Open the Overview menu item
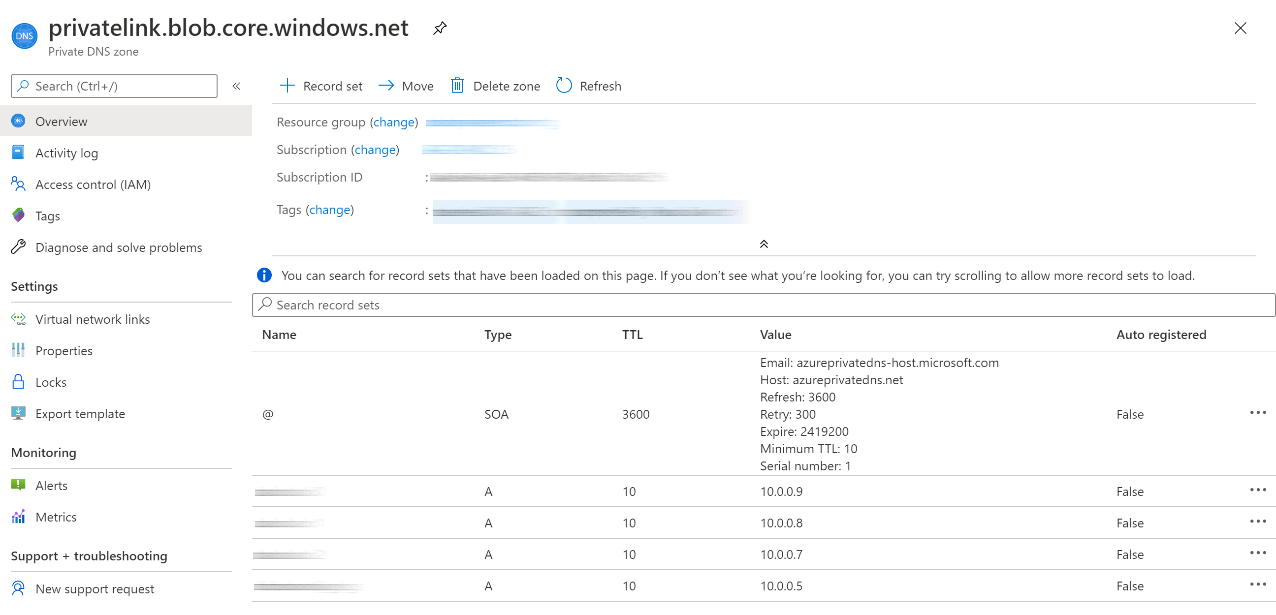The height and width of the screenshot is (615, 1276). (x=126, y=121)
